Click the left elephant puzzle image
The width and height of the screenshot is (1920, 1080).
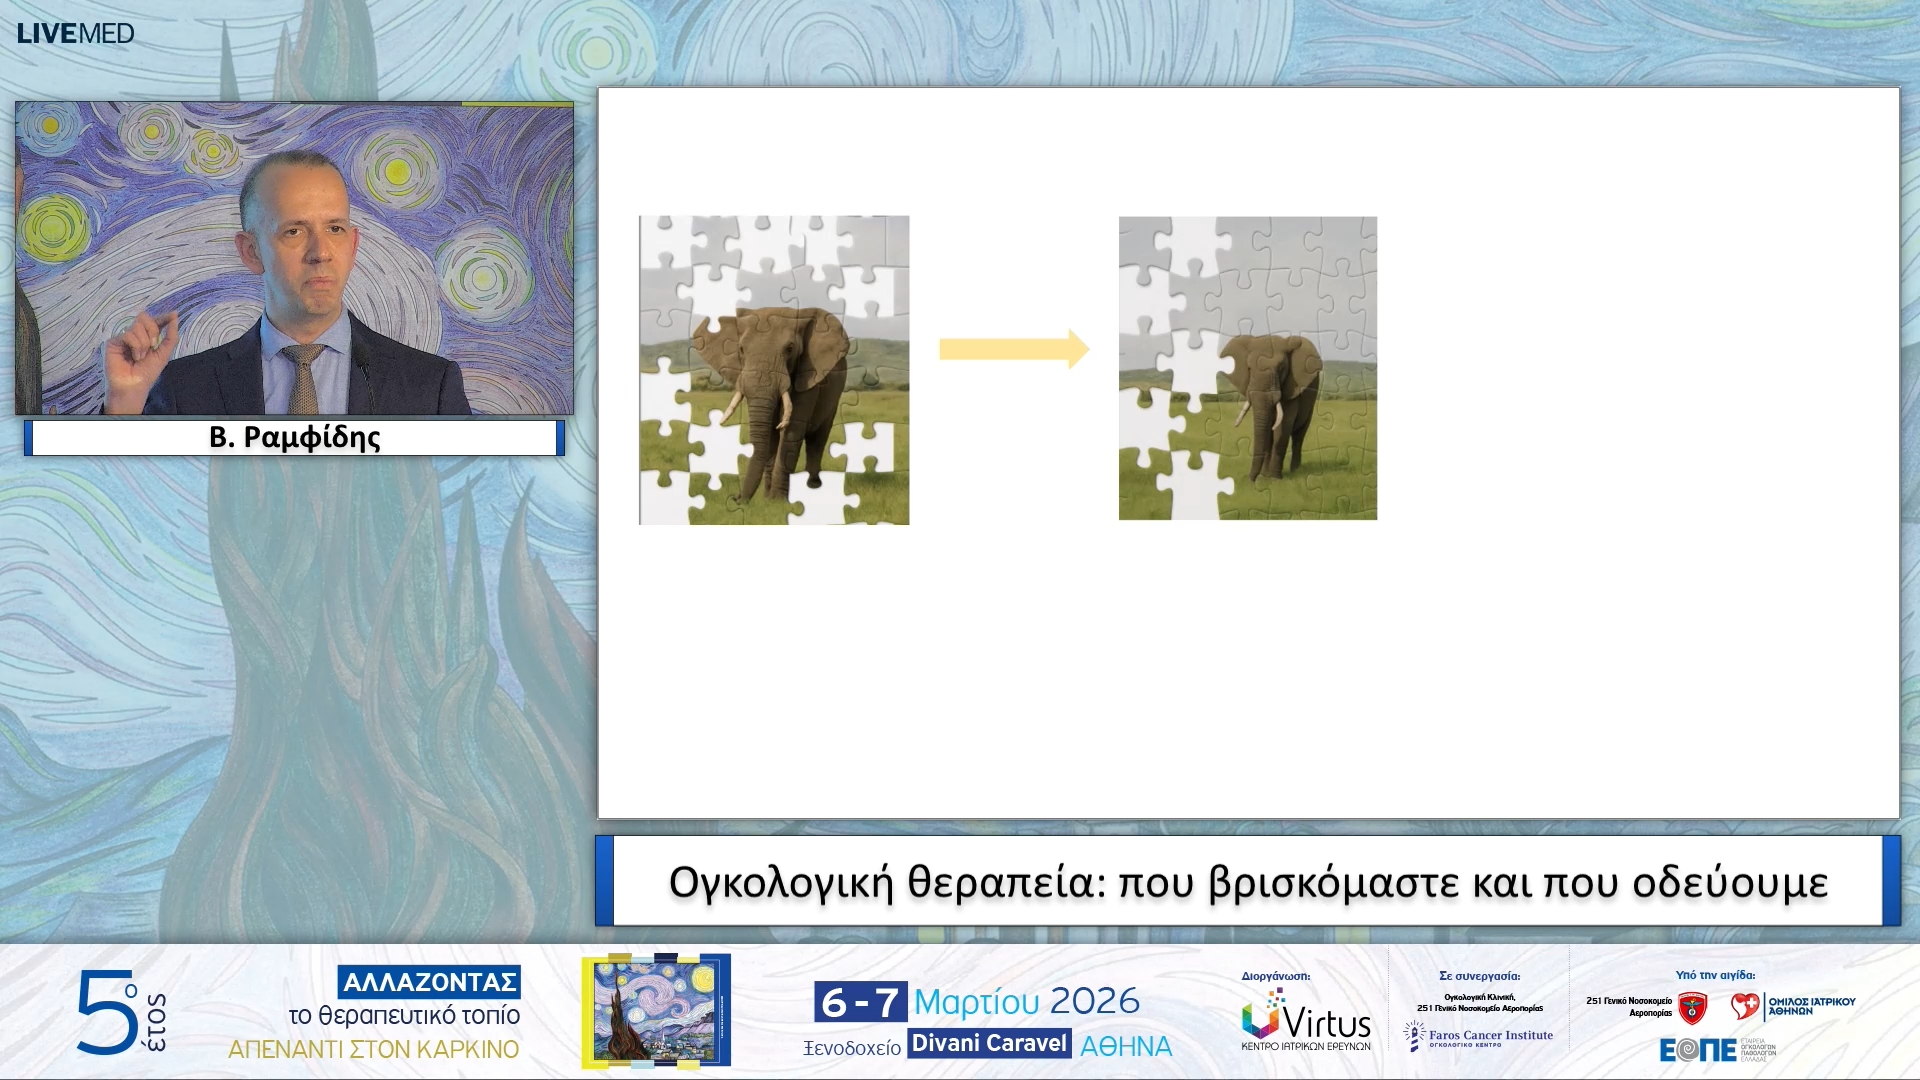(774, 370)
